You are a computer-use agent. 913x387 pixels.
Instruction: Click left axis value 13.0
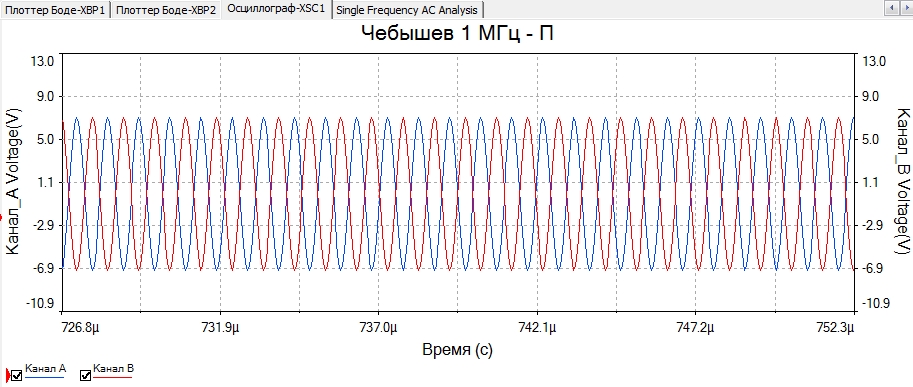[43, 61]
